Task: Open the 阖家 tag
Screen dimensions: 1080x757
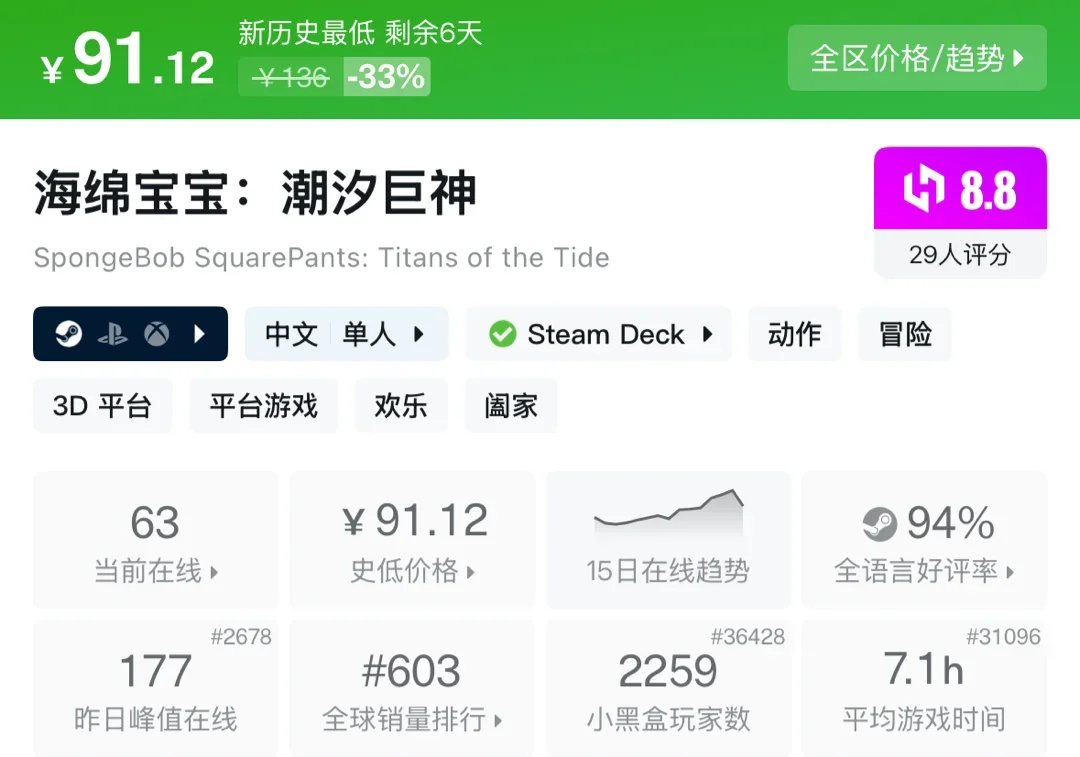Action: (511, 406)
